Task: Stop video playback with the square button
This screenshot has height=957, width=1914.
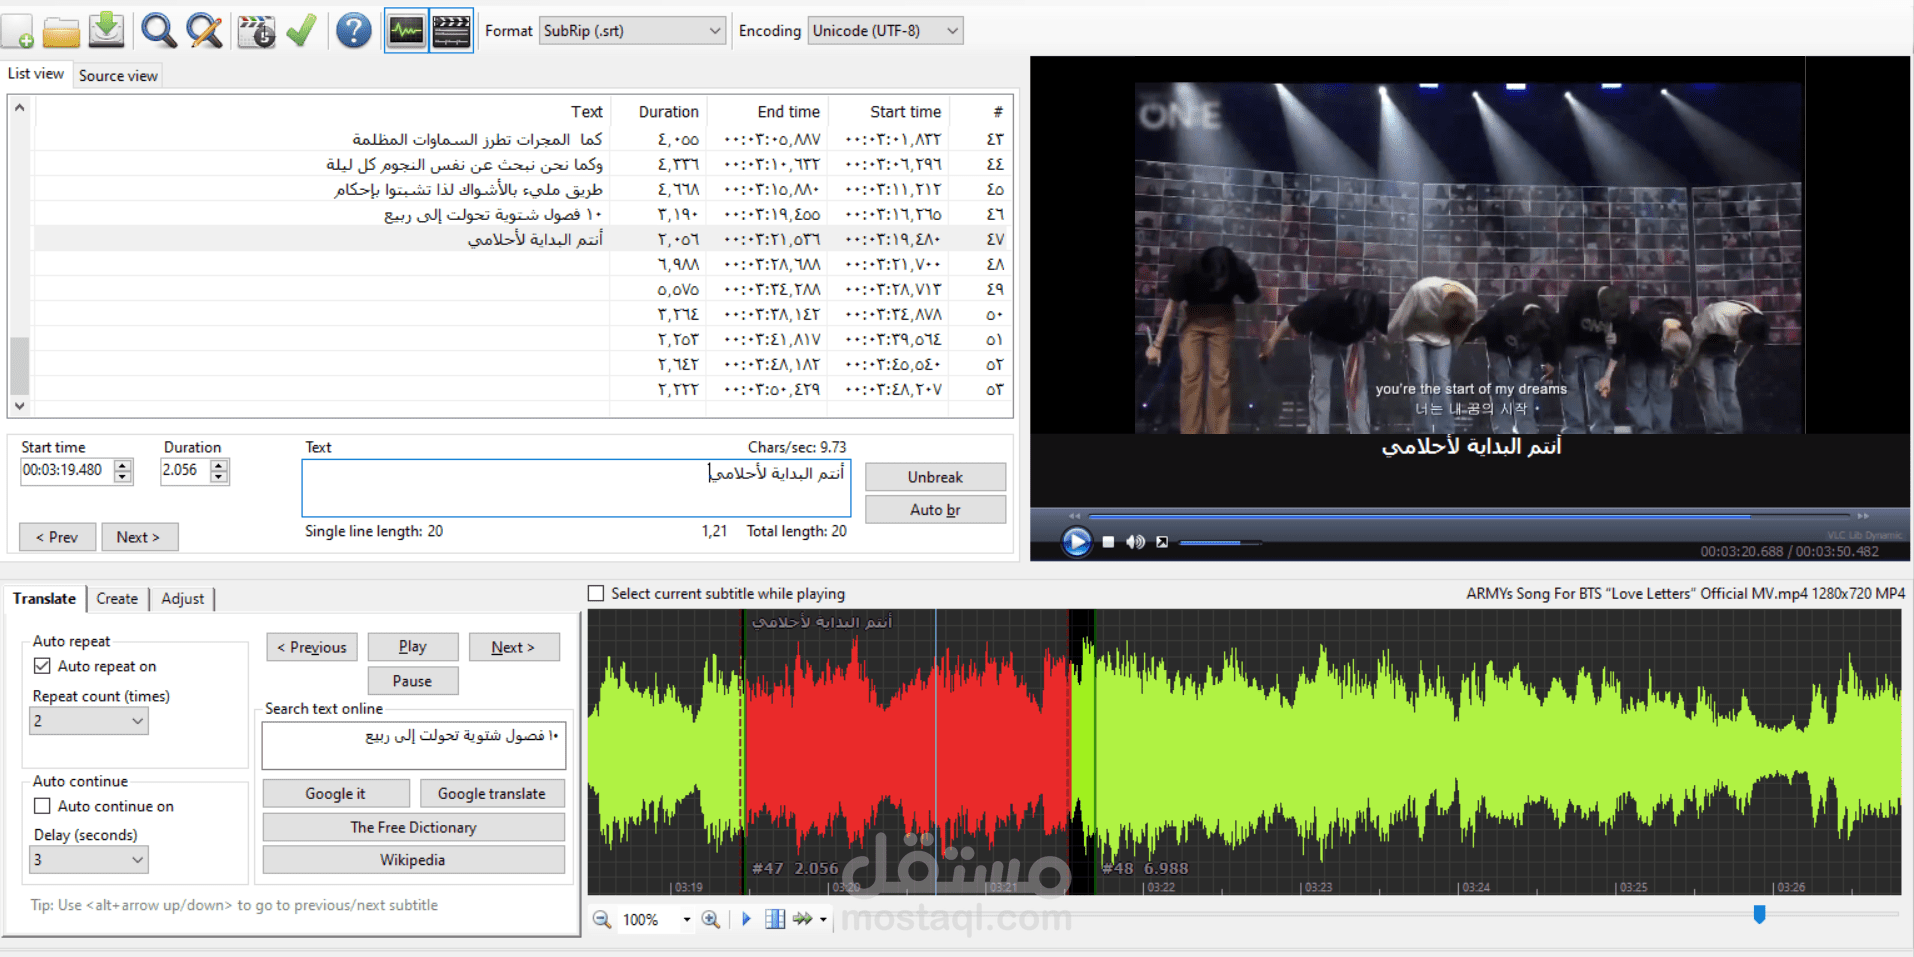Action: pyautogui.click(x=1108, y=542)
